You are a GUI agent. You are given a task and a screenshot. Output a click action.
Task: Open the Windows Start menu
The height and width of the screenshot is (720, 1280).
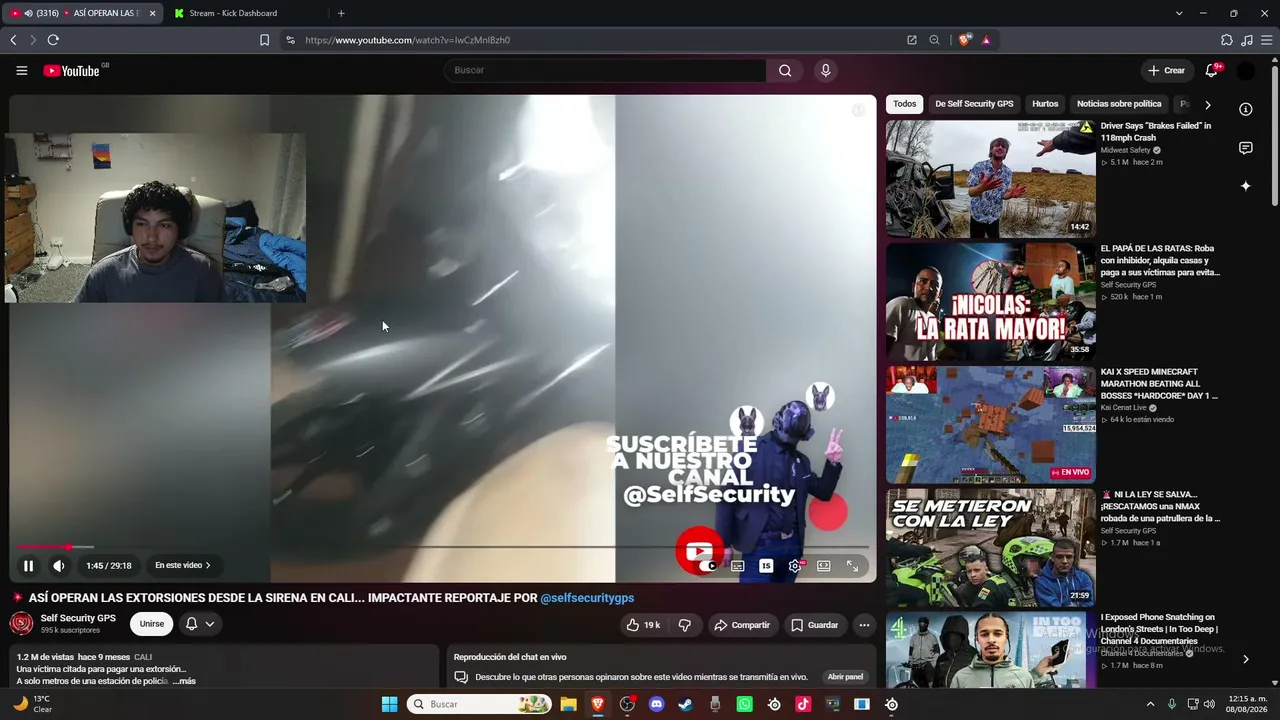pos(389,704)
